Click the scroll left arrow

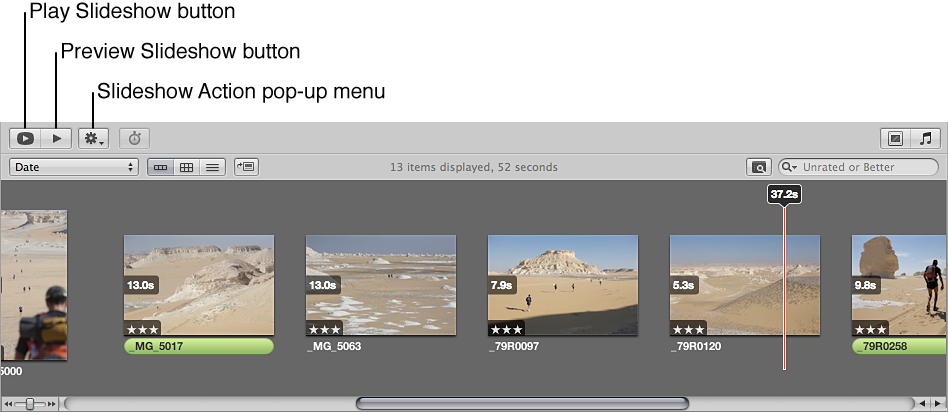coord(923,403)
